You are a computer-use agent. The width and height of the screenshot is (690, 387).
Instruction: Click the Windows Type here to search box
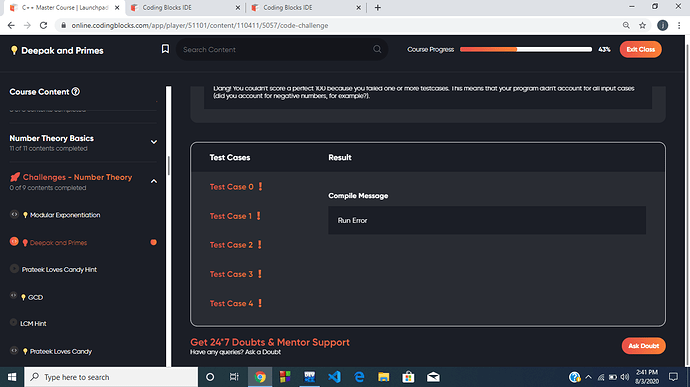pyautogui.click(x=111, y=377)
